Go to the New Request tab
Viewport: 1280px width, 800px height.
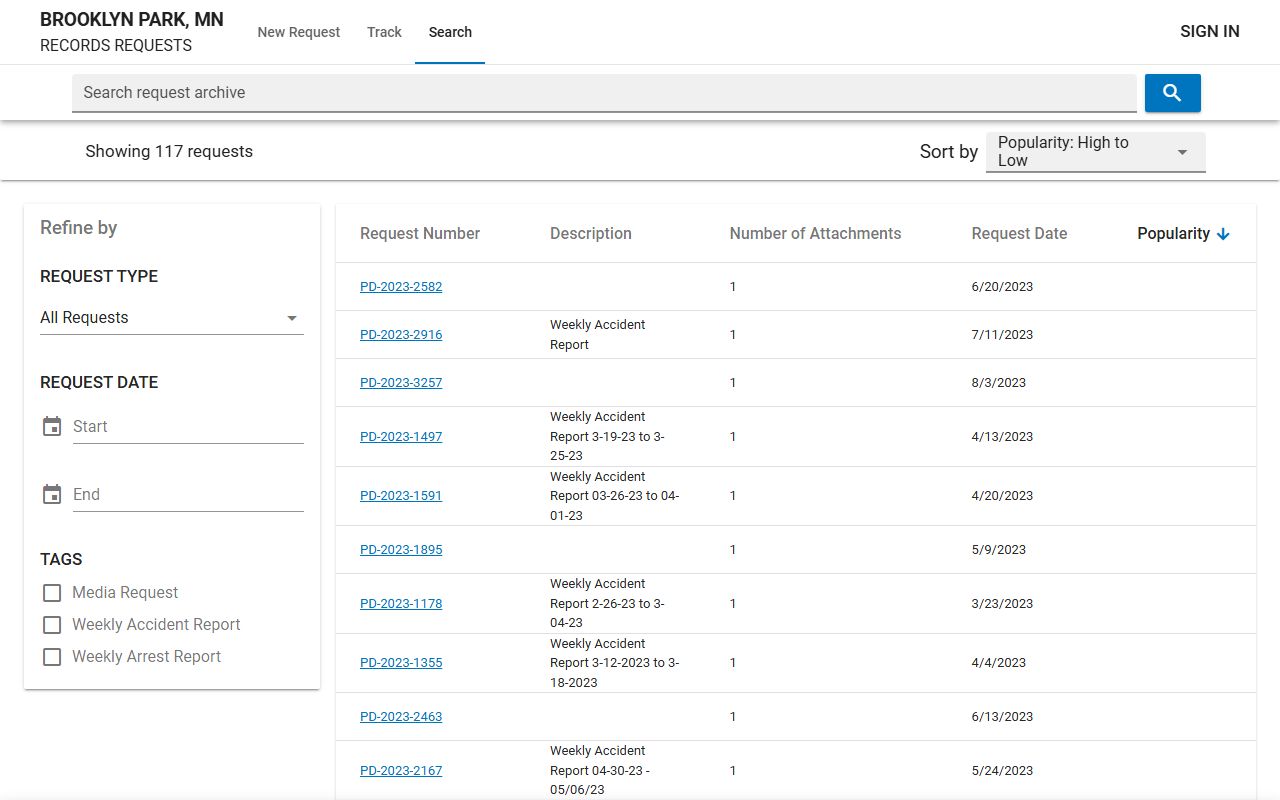[x=299, y=32]
